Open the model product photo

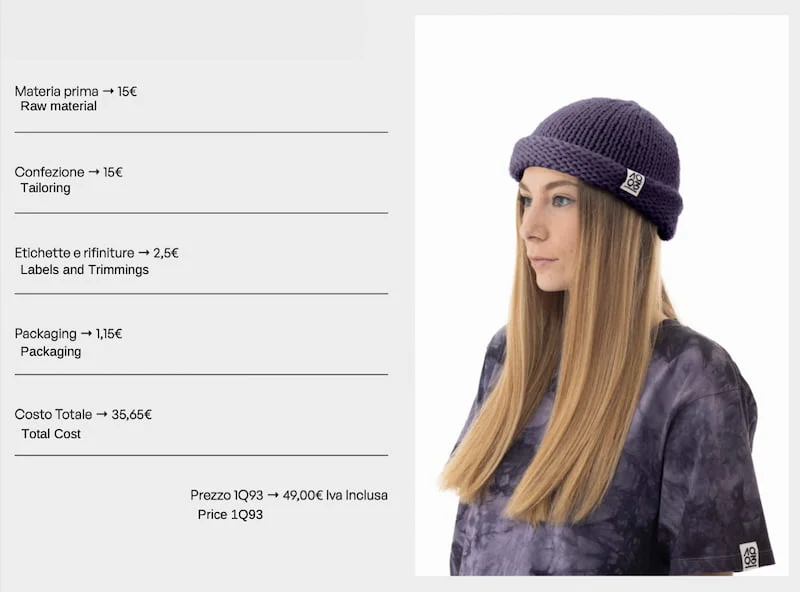[602, 295]
